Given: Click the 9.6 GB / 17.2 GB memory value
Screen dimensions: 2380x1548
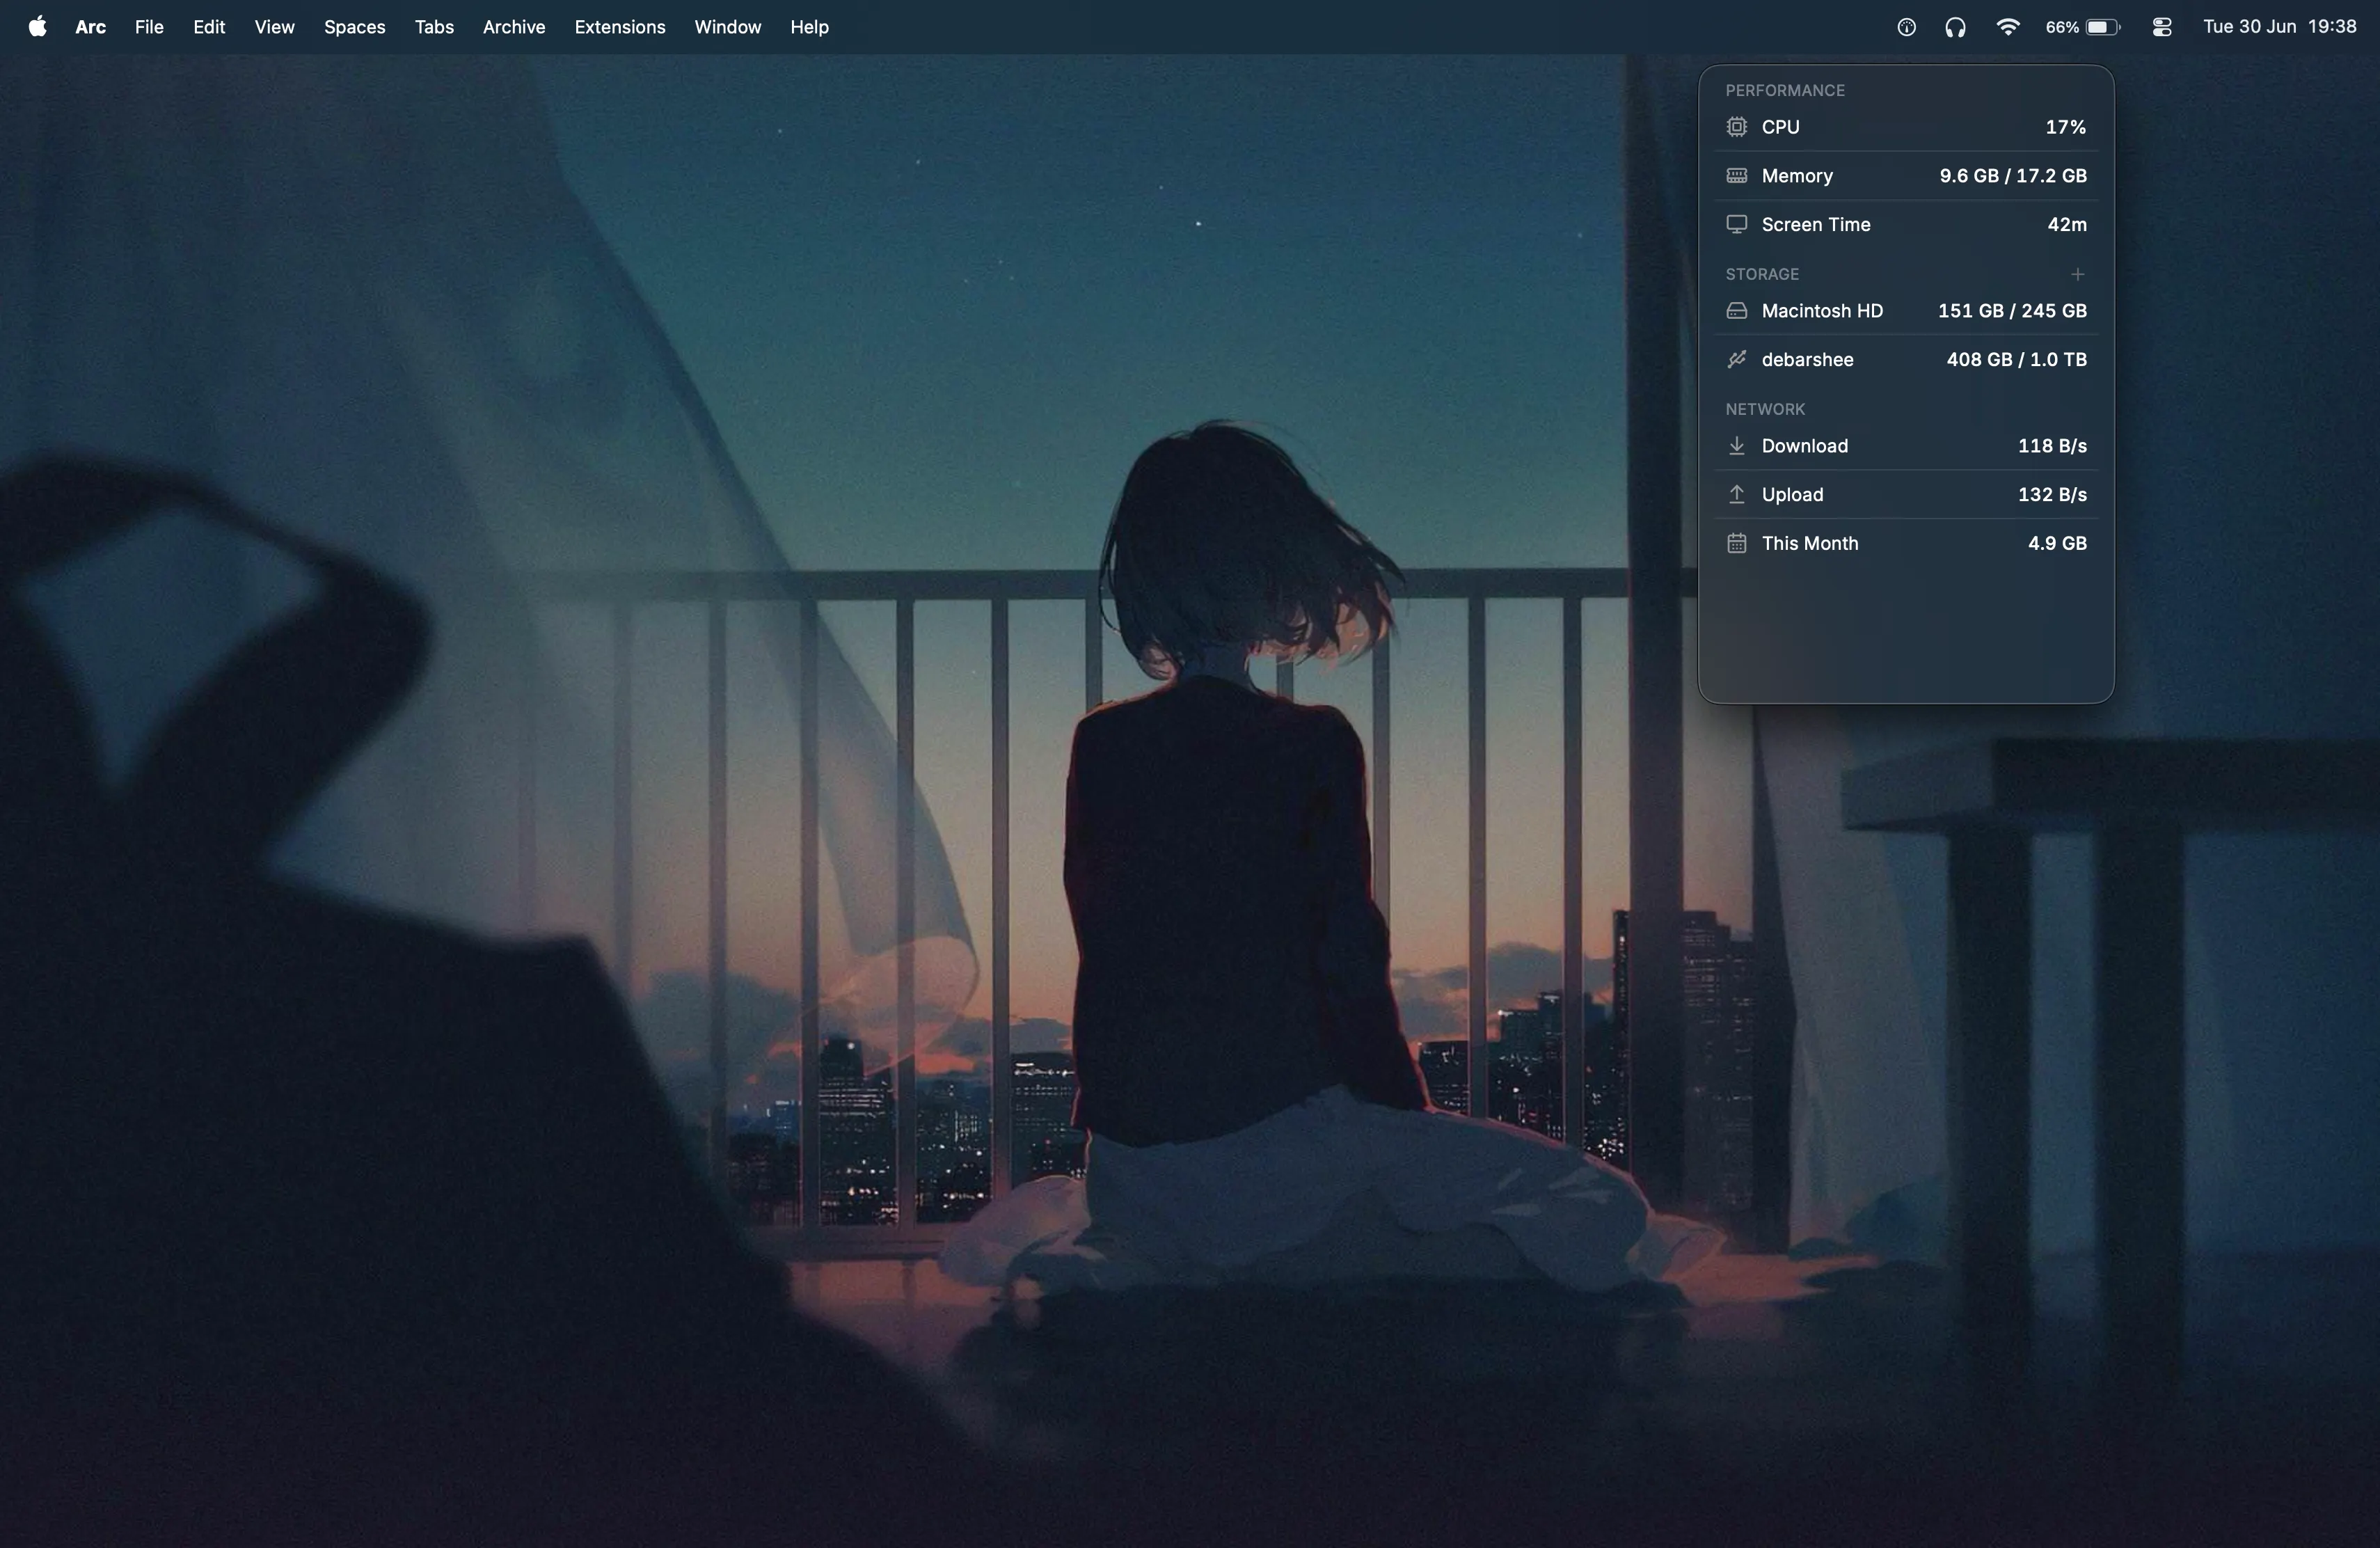Looking at the screenshot, I should click(x=2013, y=176).
